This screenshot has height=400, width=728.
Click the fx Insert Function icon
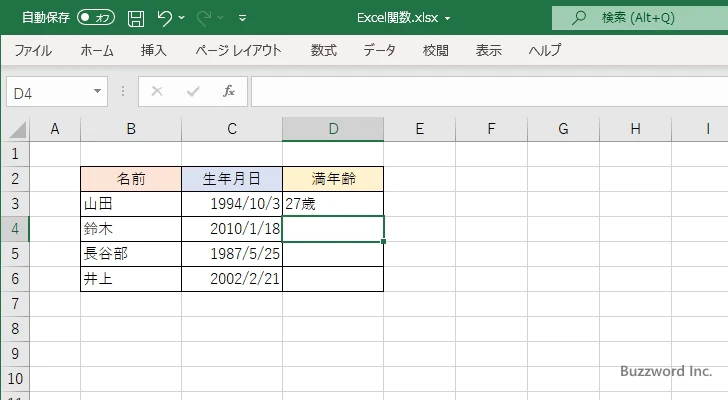(x=229, y=91)
